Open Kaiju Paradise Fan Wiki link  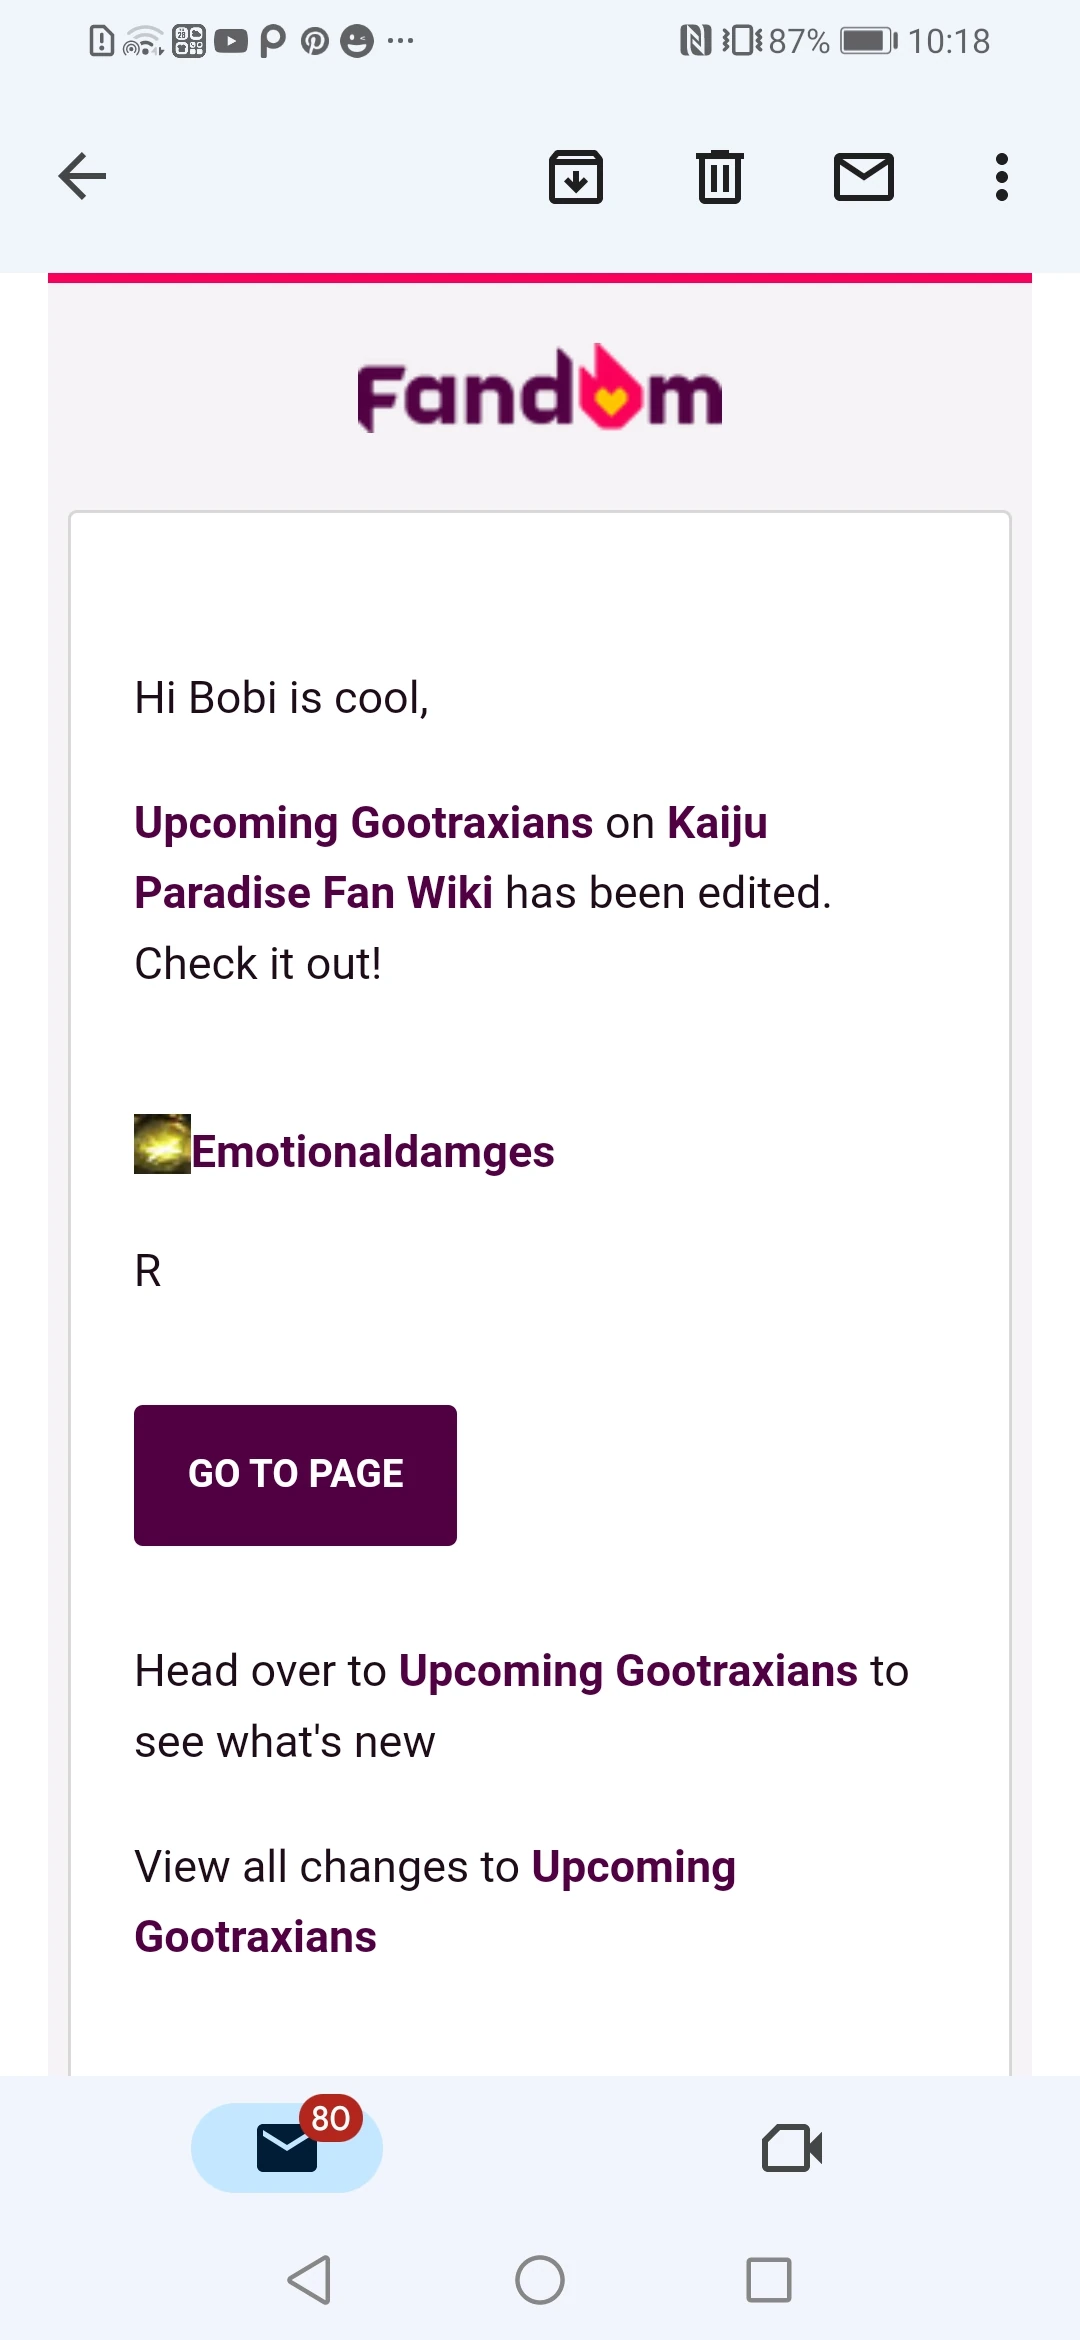[314, 893]
